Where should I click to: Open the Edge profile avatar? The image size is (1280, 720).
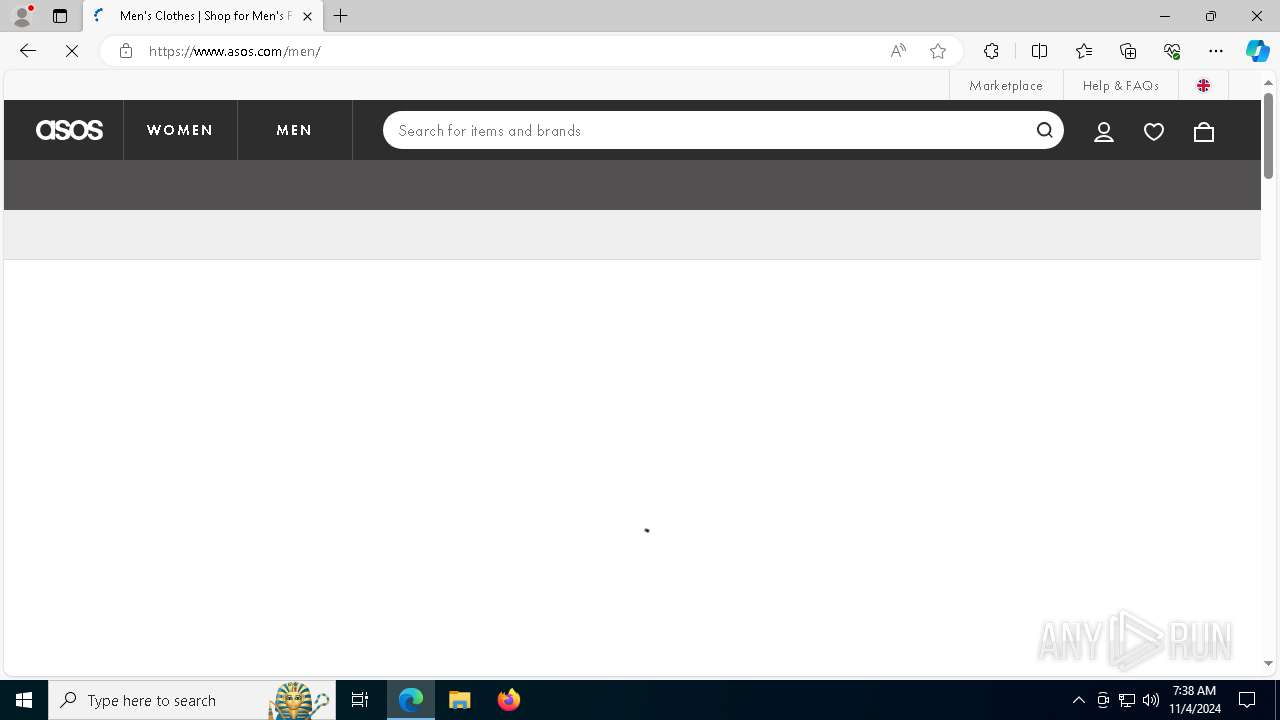point(22,16)
